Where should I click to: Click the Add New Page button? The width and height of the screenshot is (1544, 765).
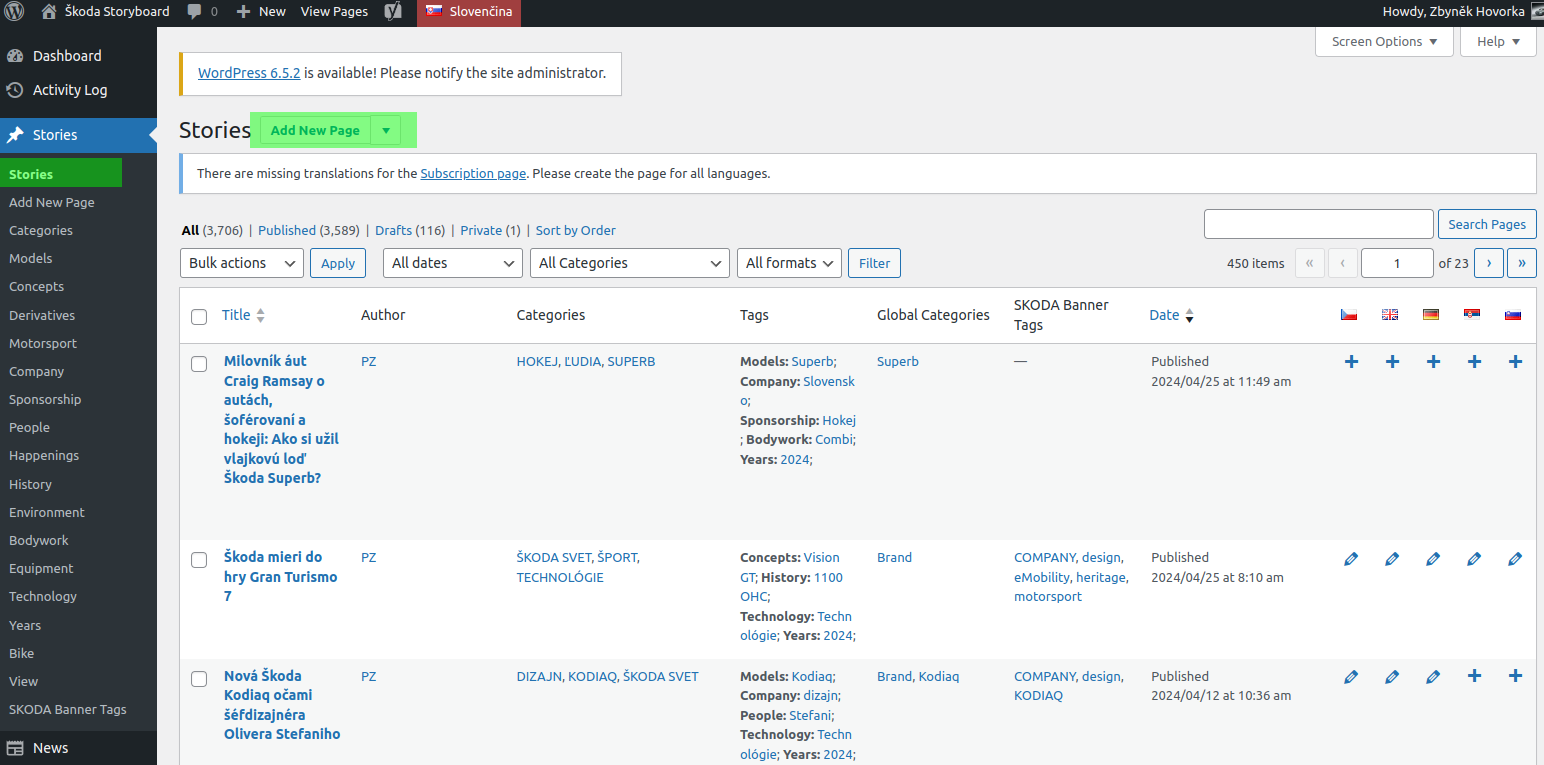(315, 130)
